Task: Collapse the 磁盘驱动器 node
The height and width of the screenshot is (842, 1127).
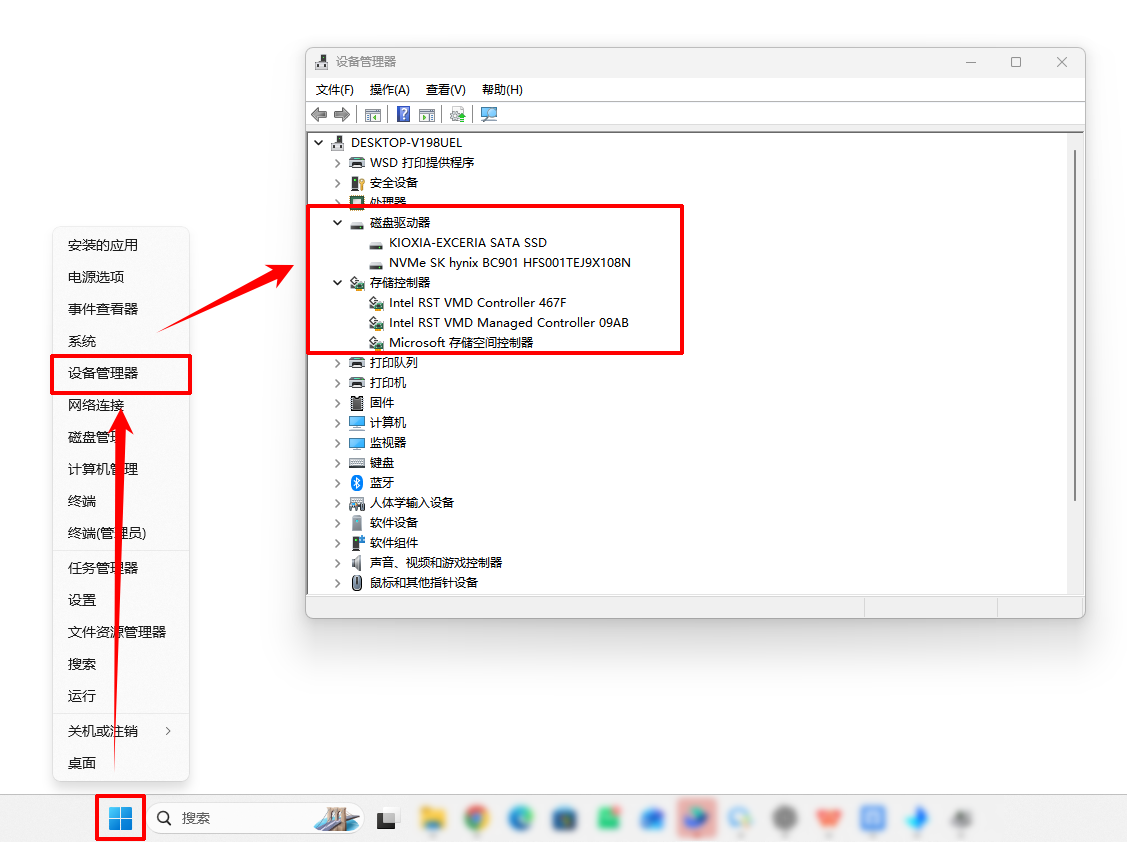Action: click(337, 223)
